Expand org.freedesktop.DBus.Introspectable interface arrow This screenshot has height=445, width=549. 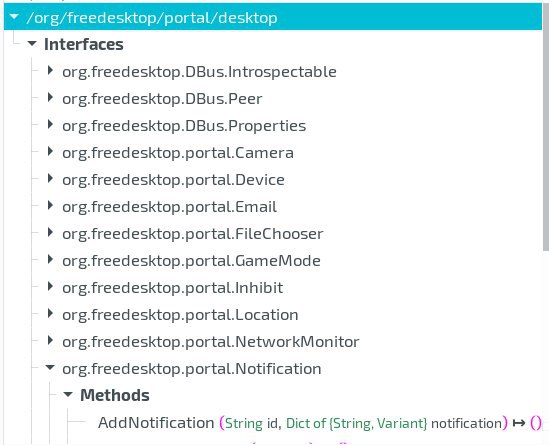coord(50,70)
